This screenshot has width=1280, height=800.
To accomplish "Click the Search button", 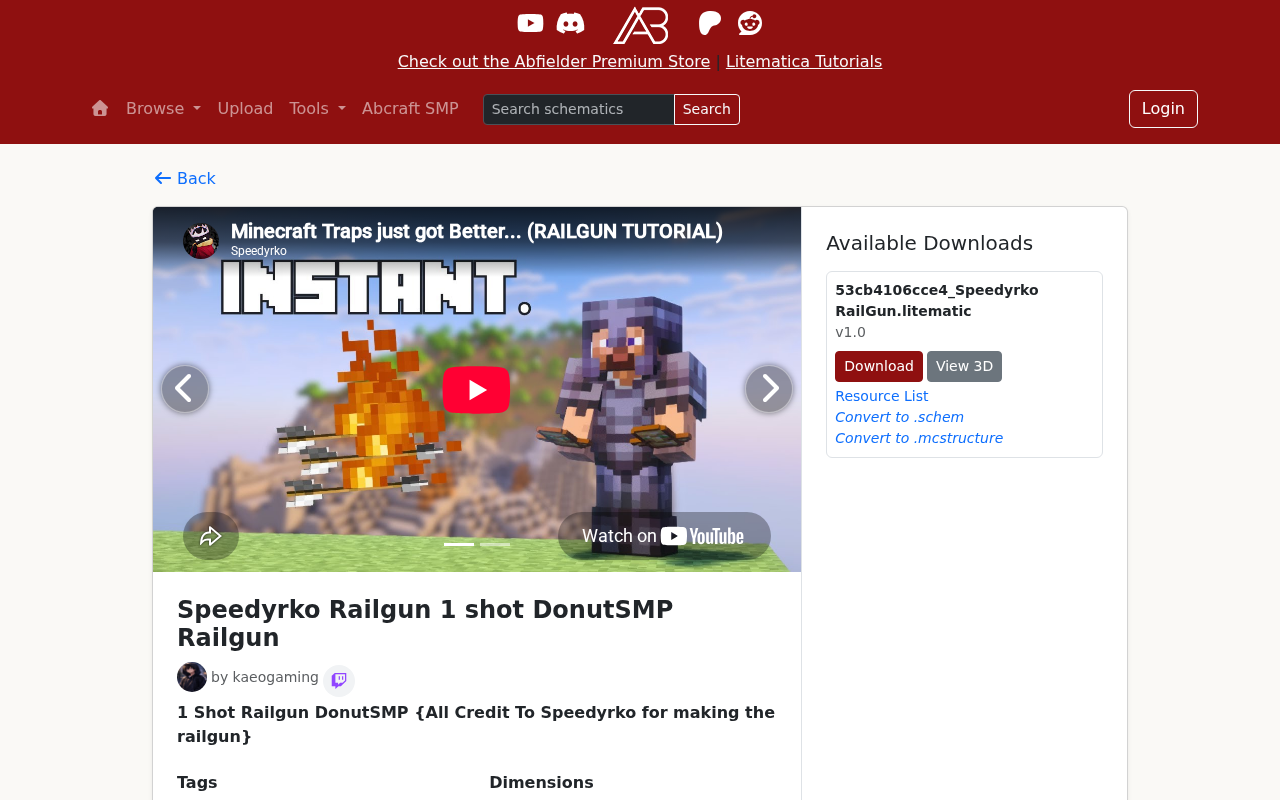I will [707, 109].
